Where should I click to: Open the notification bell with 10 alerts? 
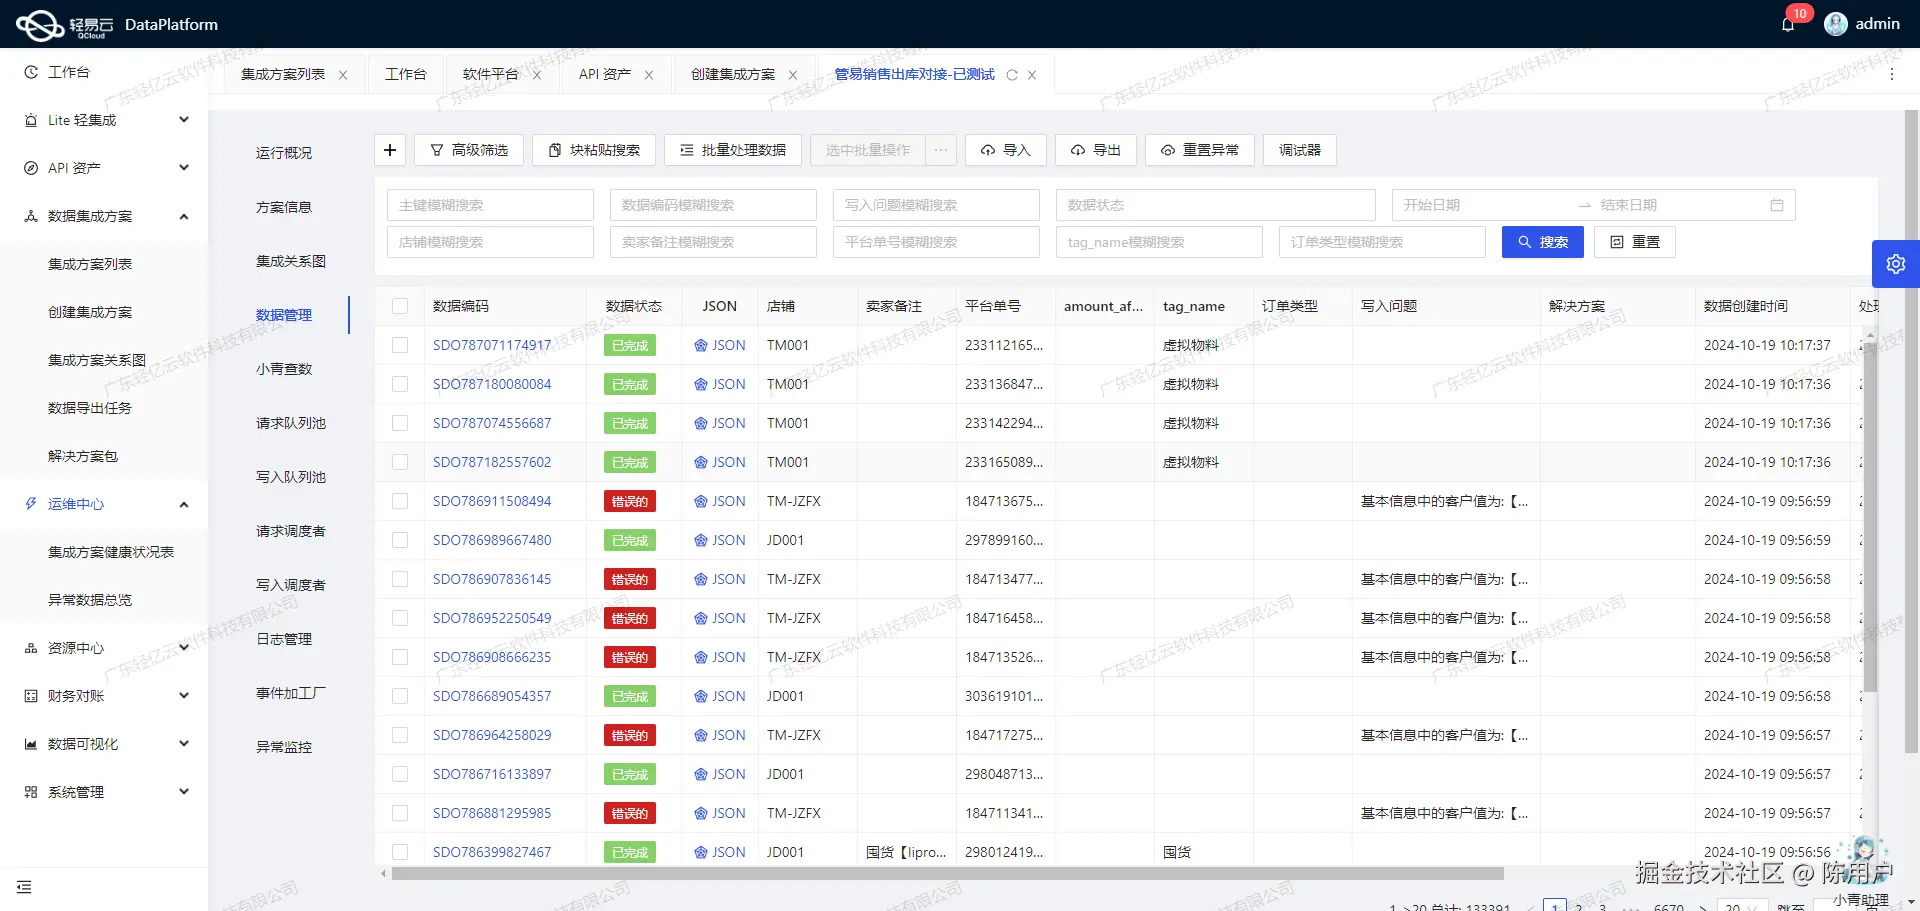click(1788, 24)
